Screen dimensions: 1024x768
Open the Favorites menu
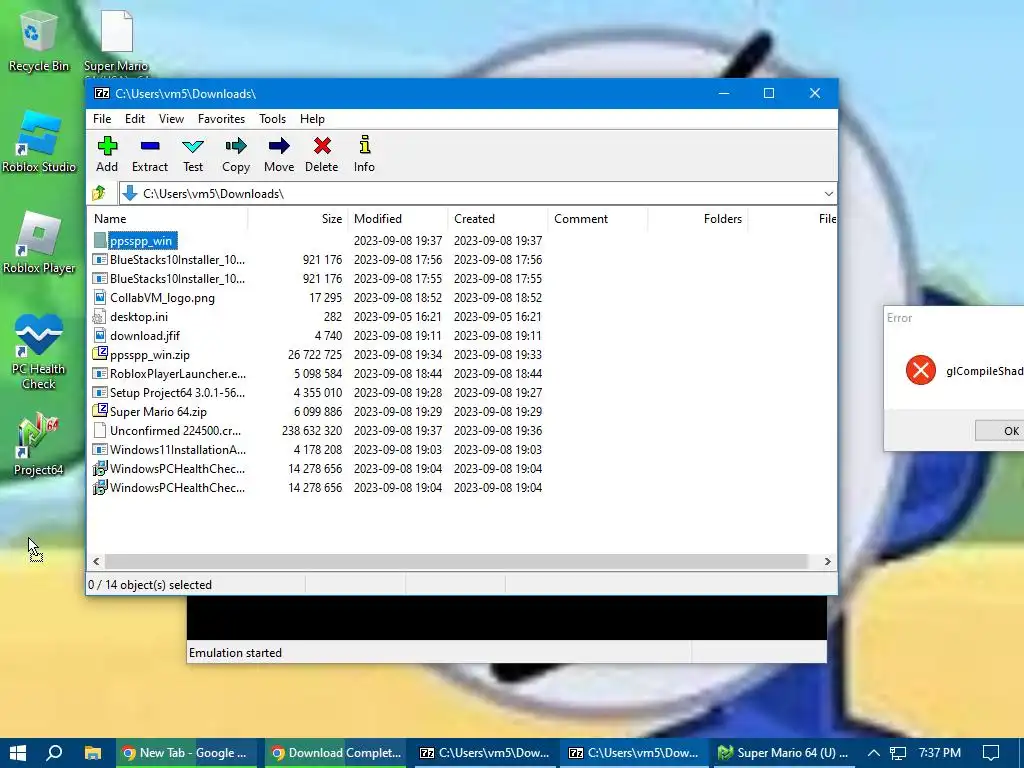[x=221, y=119]
